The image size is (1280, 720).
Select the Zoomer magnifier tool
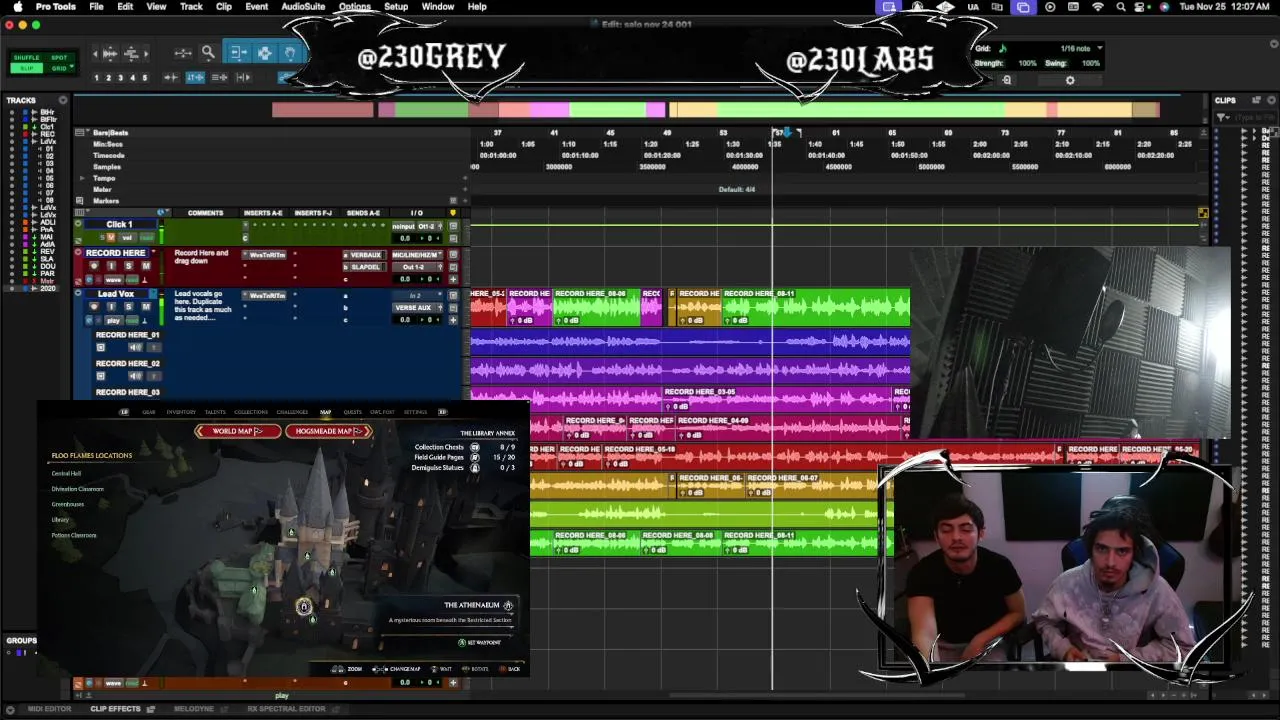click(x=208, y=53)
